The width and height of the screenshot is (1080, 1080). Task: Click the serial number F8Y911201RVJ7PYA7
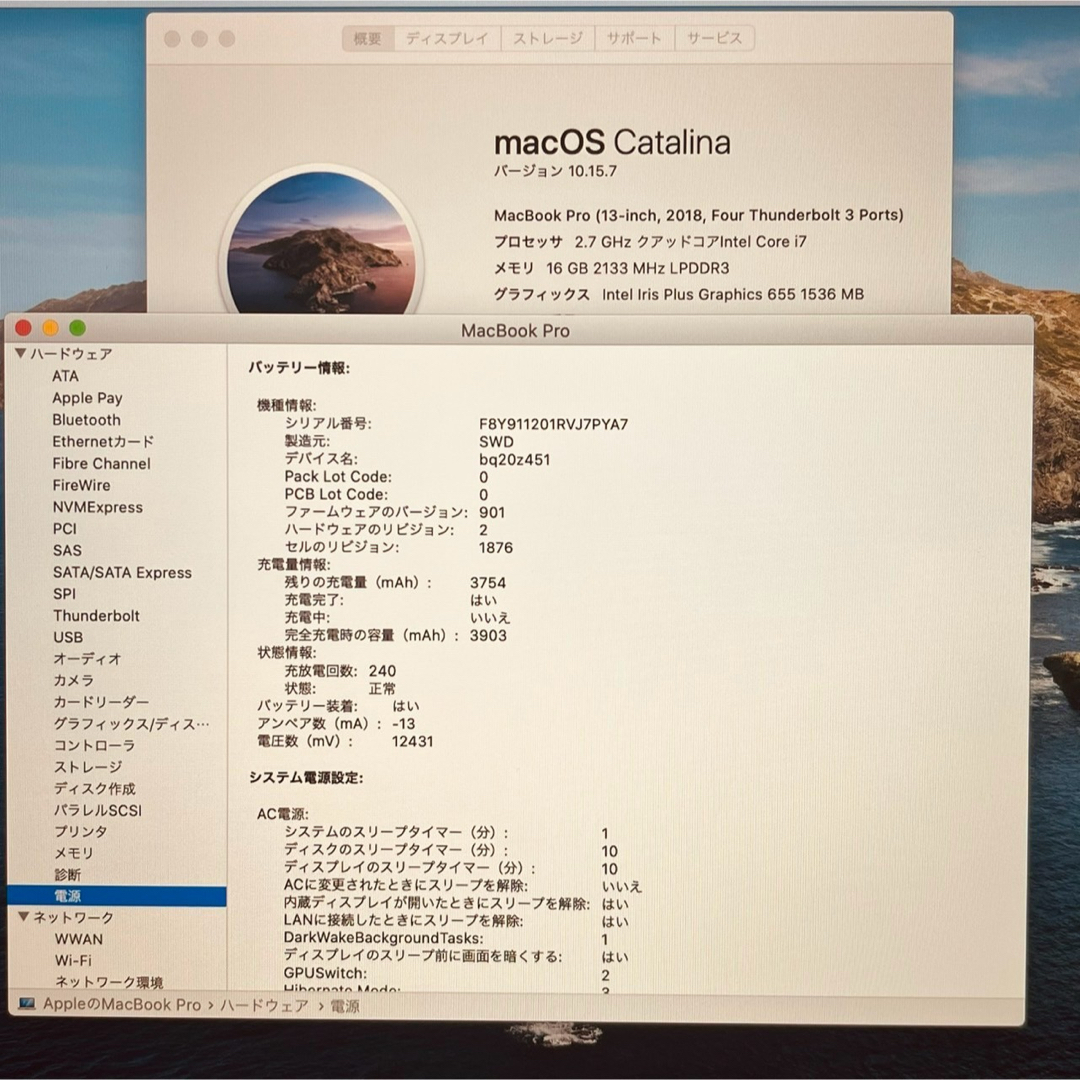553,424
